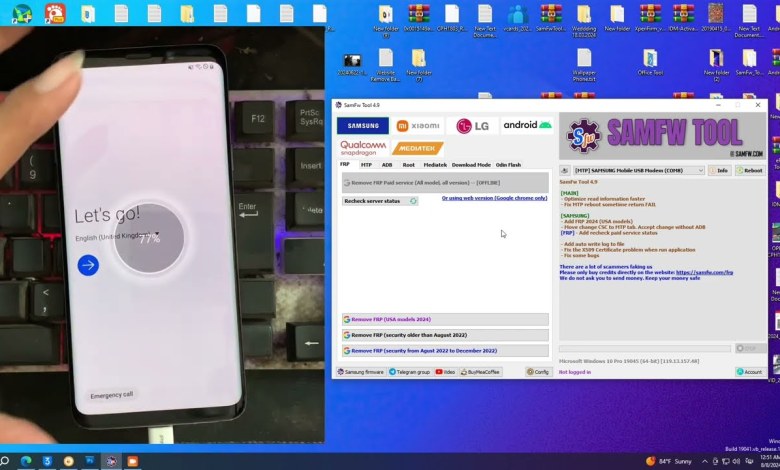Image resolution: width=780 pixels, height=470 pixels.
Task: Select the Samsung brand logo
Action: click(x=363, y=126)
